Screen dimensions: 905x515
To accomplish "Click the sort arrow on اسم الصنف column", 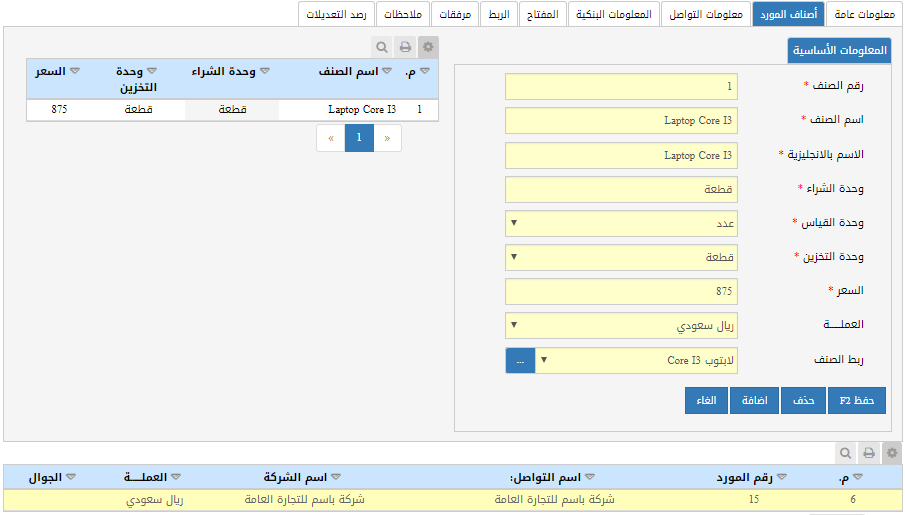I will pyautogui.click(x=387, y=72).
